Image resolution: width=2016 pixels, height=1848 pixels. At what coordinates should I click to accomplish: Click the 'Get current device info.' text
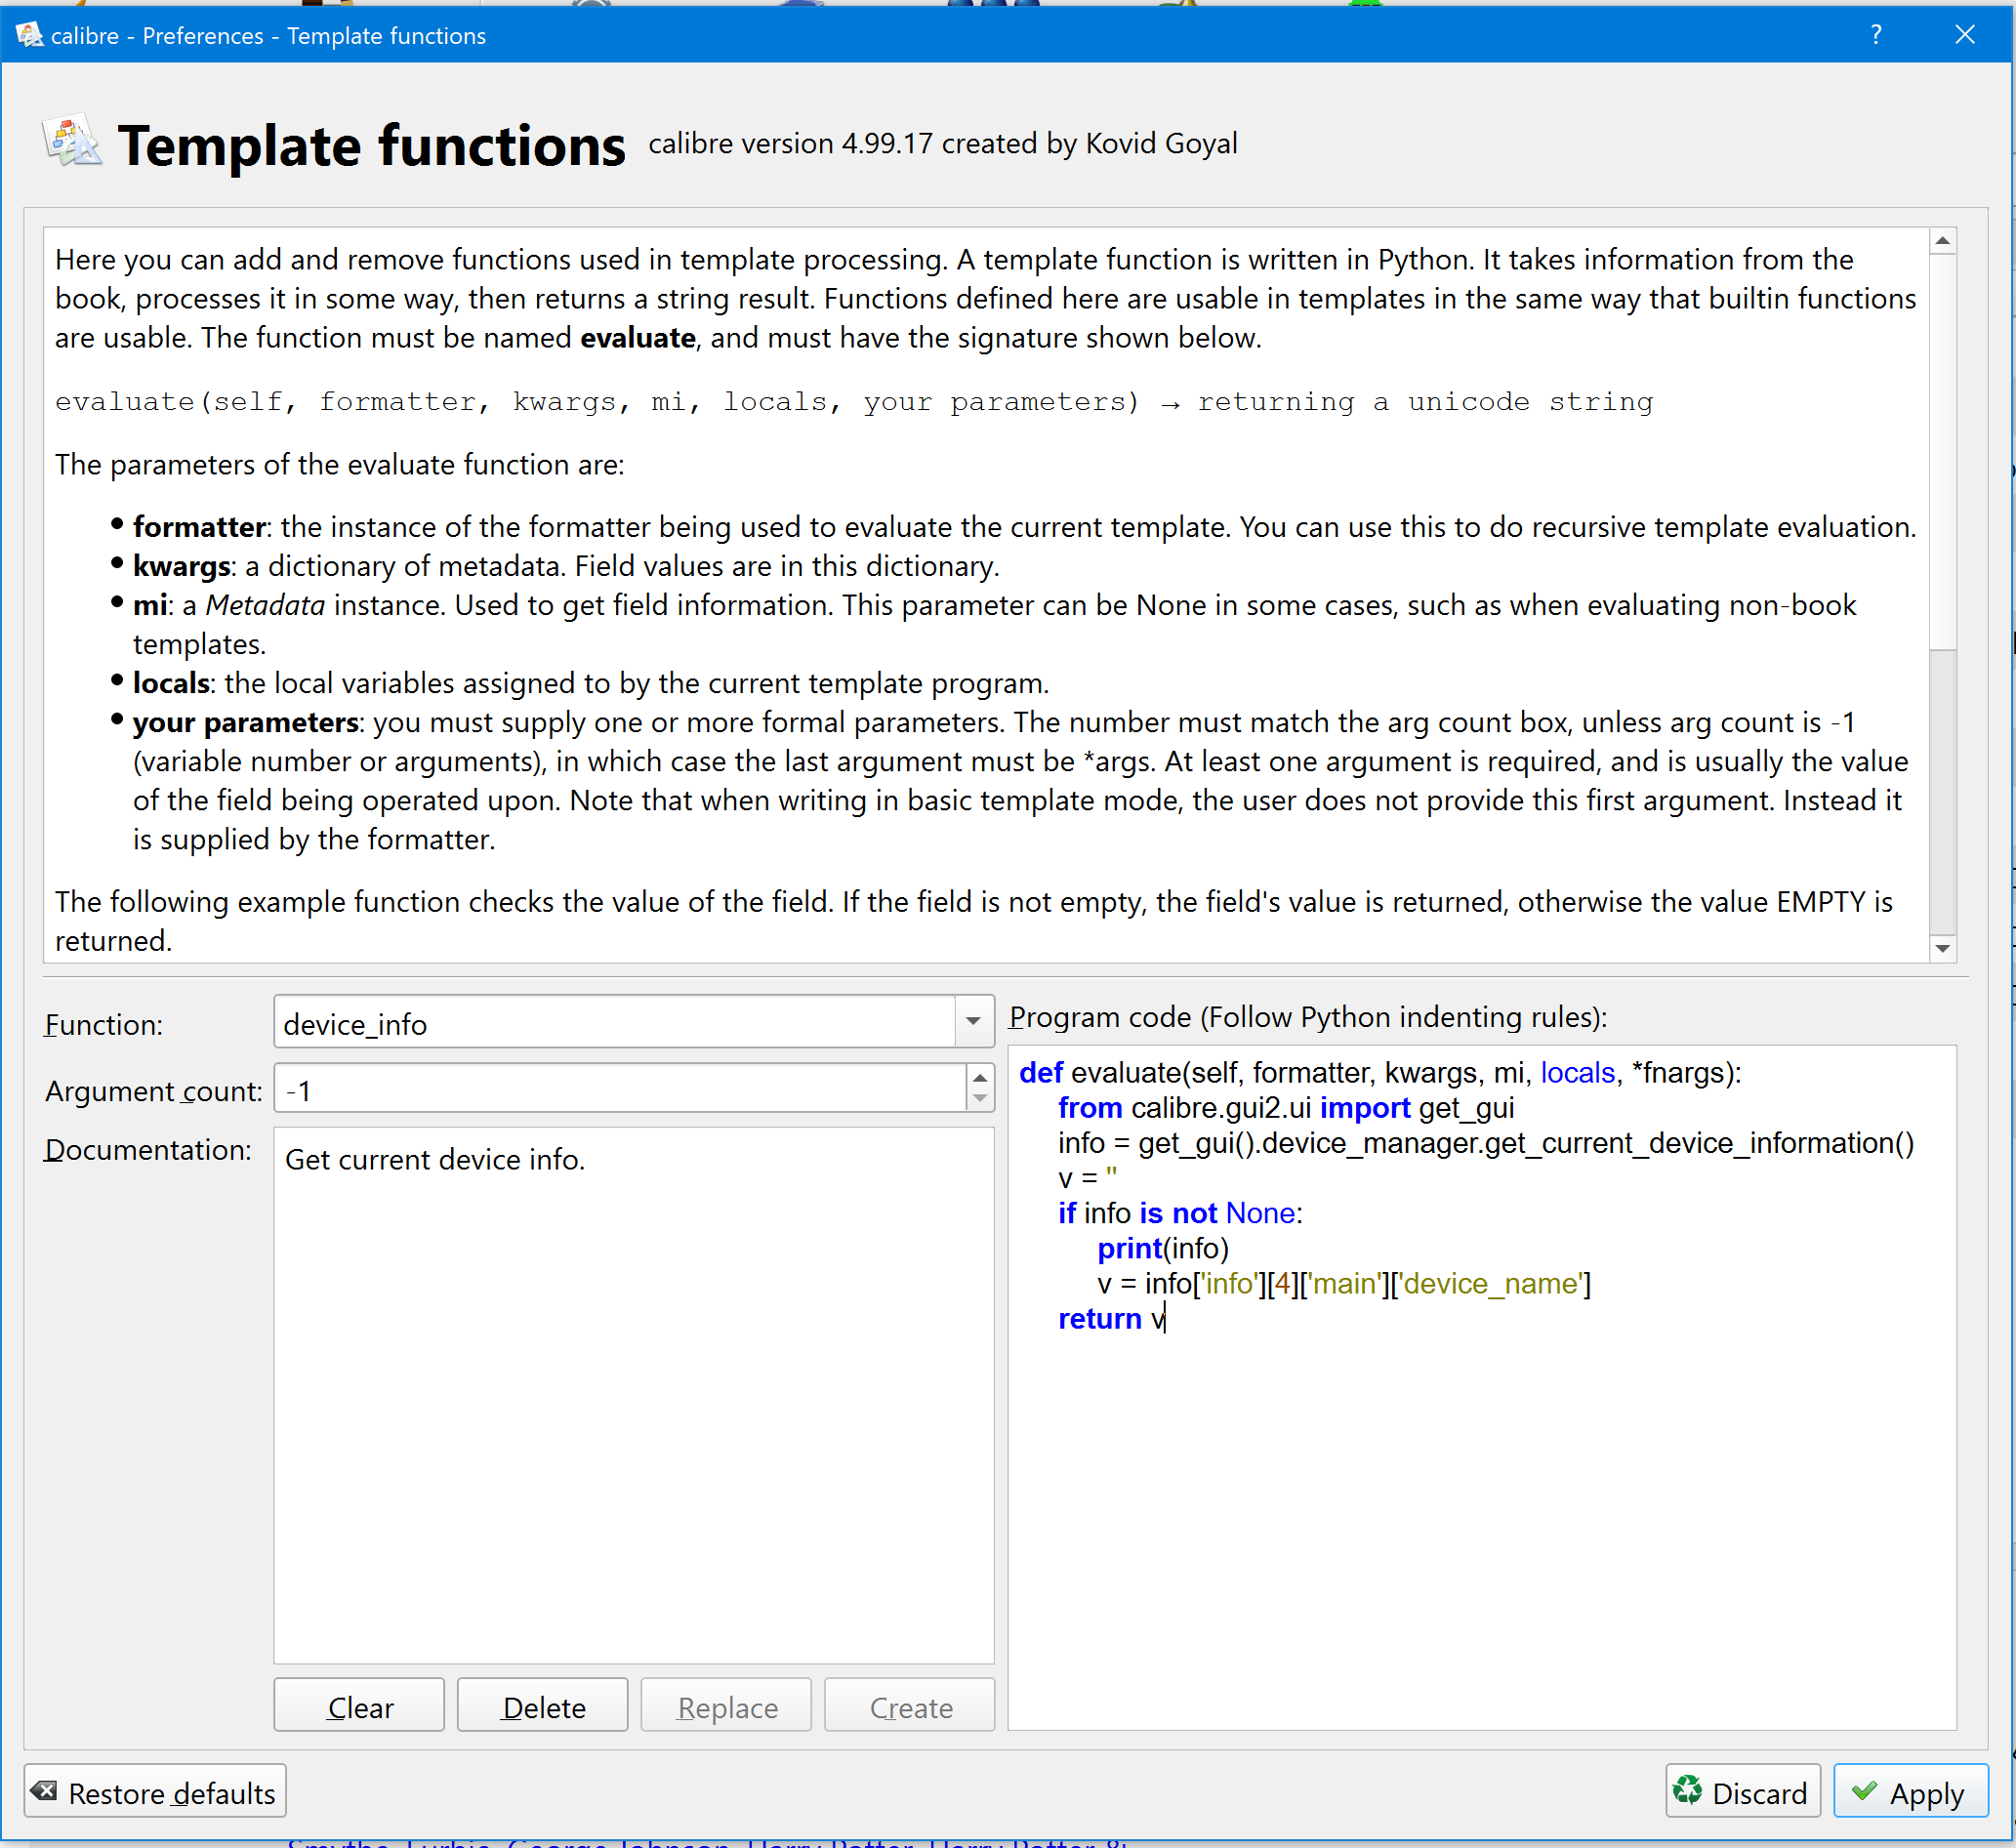[435, 1159]
